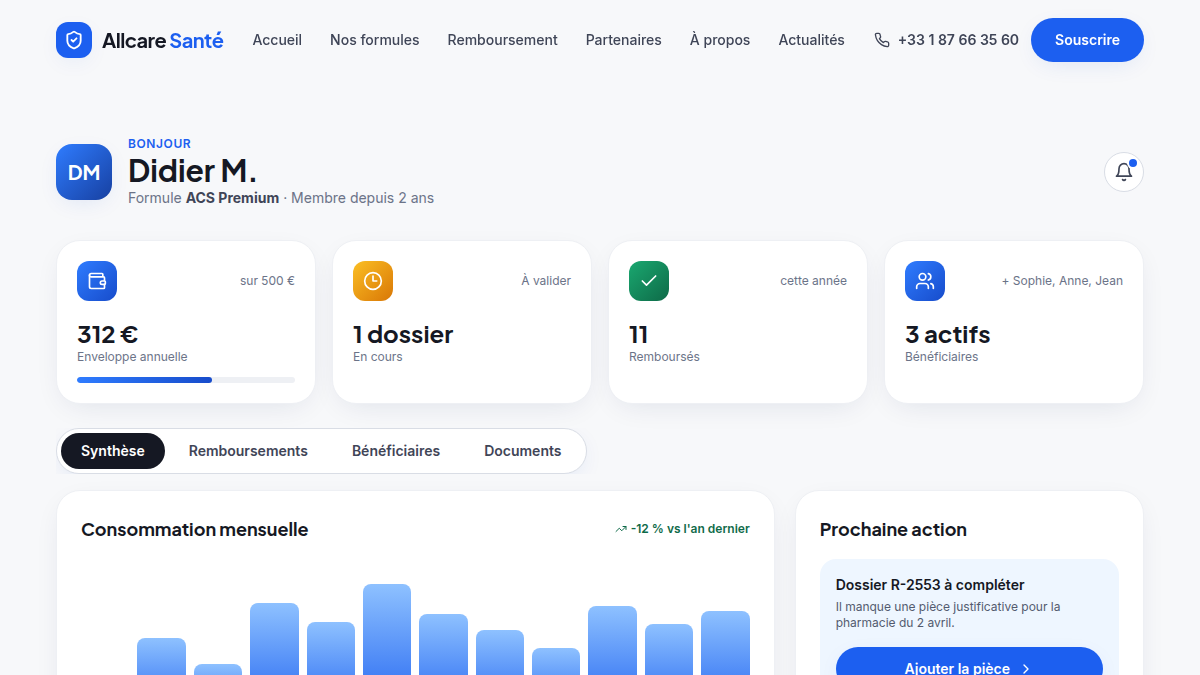The height and width of the screenshot is (675, 1200).
Task: Click the annual envelope progress bar
Action: [186, 380]
